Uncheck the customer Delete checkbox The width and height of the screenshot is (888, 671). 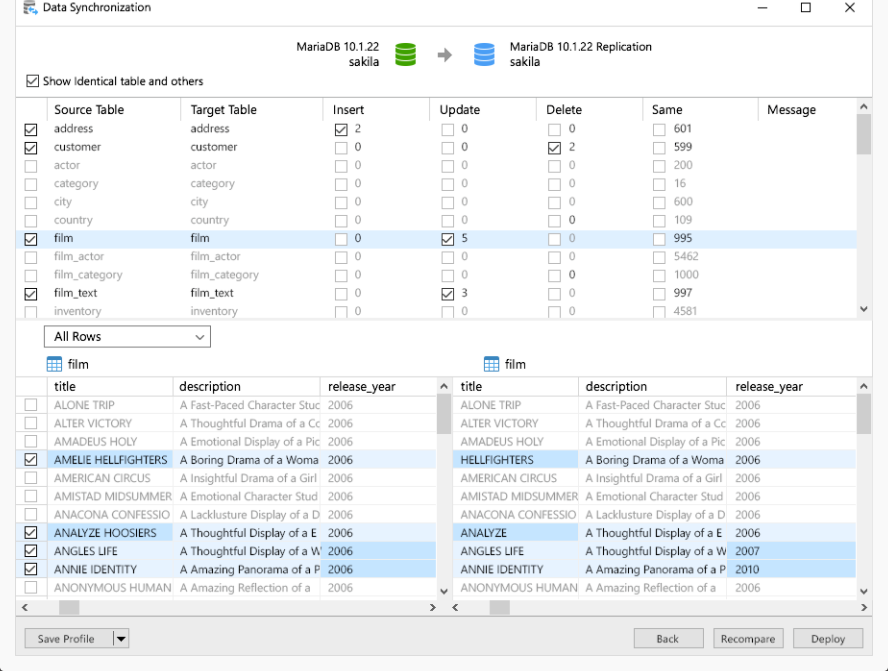(x=555, y=148)
